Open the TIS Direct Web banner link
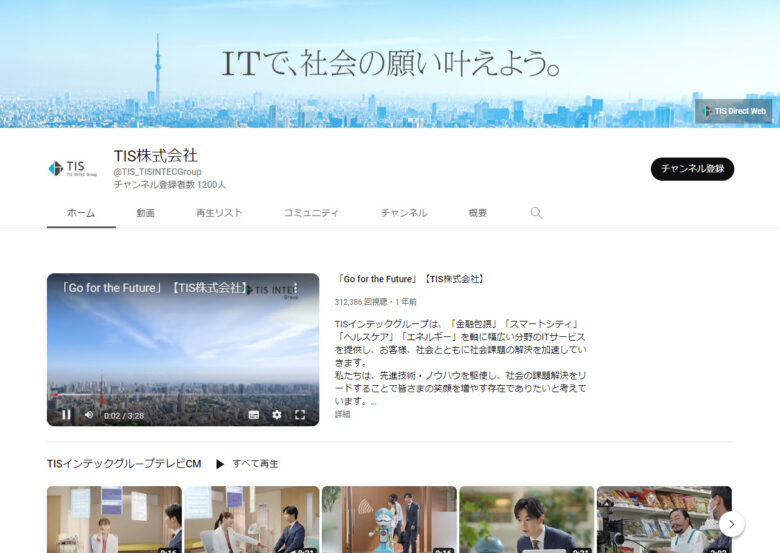 click(734, 111)
